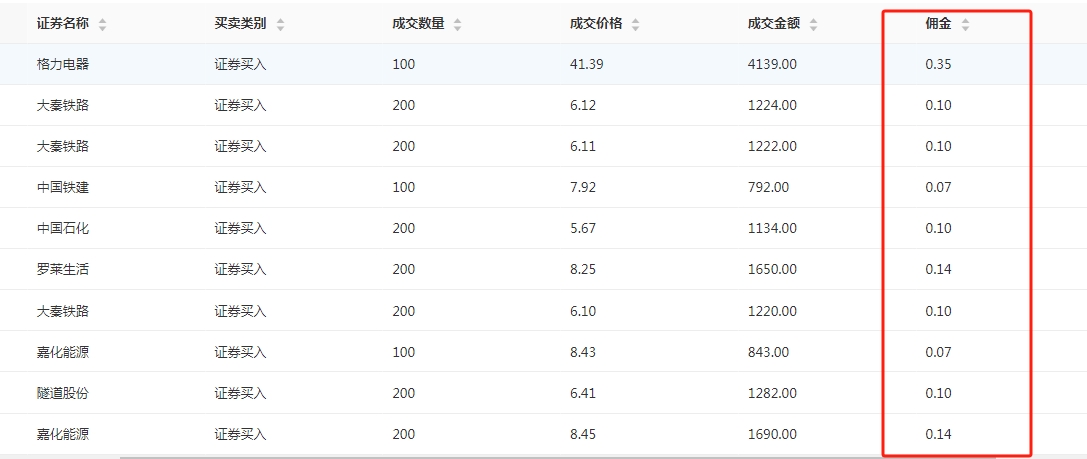Click the amount 1222.00 cell
Viewport: 1087px width, 459px height.
[x=772, y=146]
